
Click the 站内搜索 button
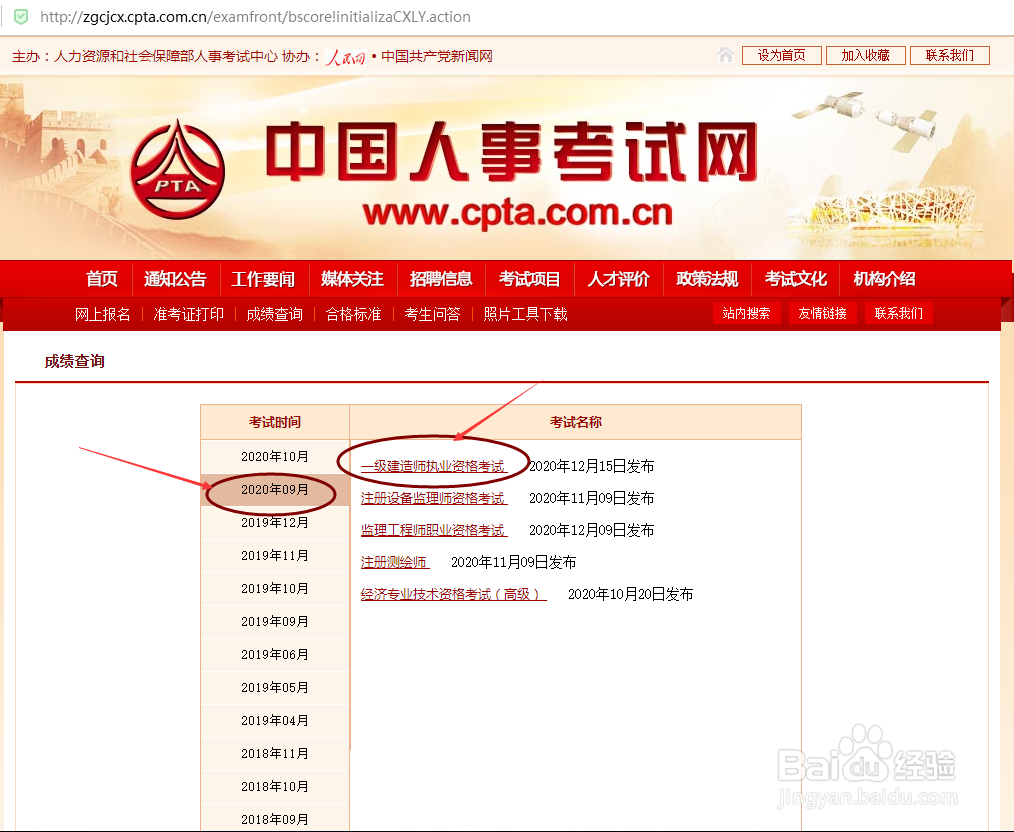747,313
